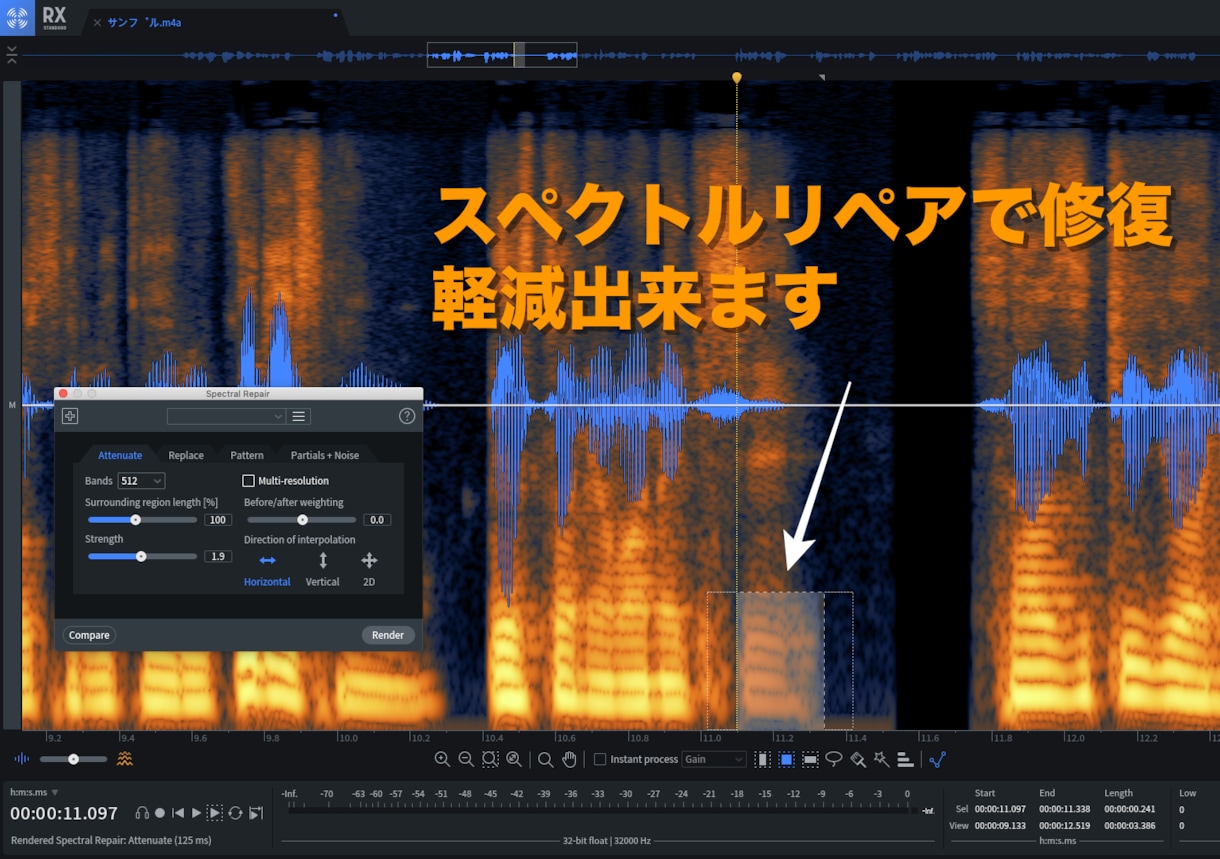Adjust the Strength slider
This screenshot has height=859, width=1220.
142,556
